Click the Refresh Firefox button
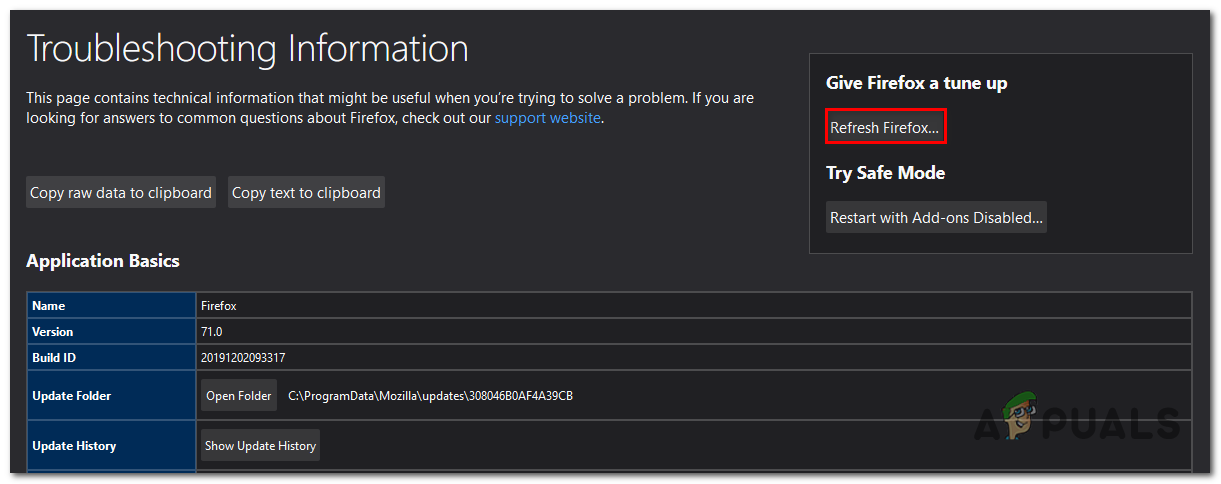1221x484 pixels. [885, 128]
